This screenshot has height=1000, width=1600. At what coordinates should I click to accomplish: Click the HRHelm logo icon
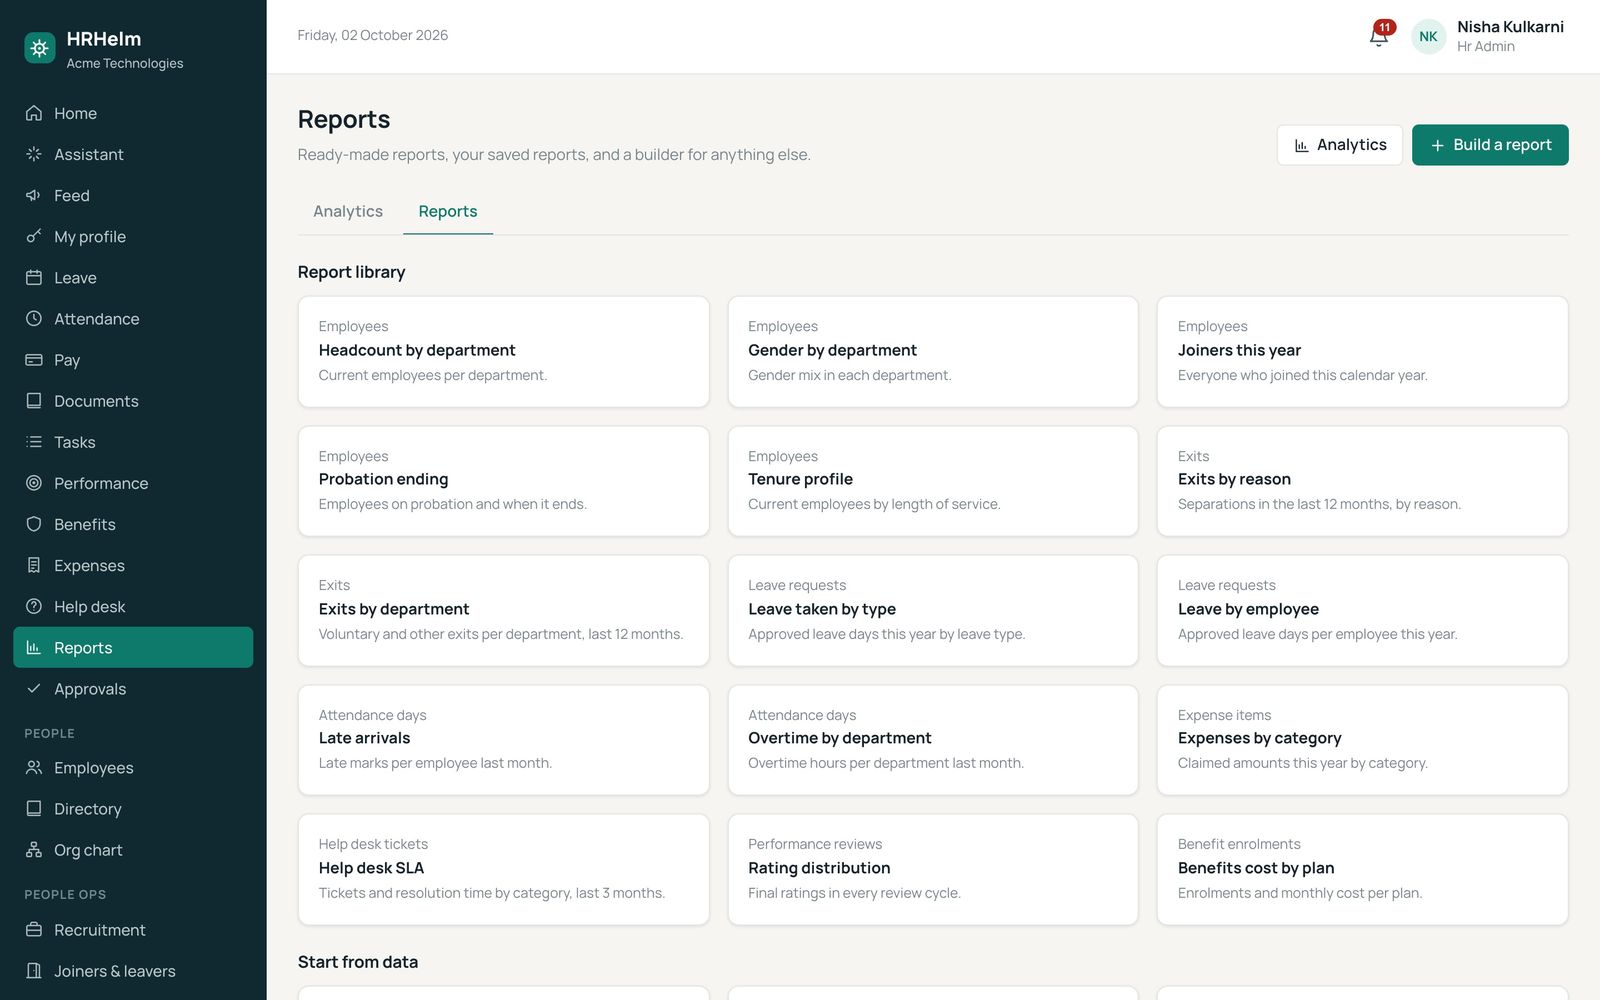tap(40, 47)
